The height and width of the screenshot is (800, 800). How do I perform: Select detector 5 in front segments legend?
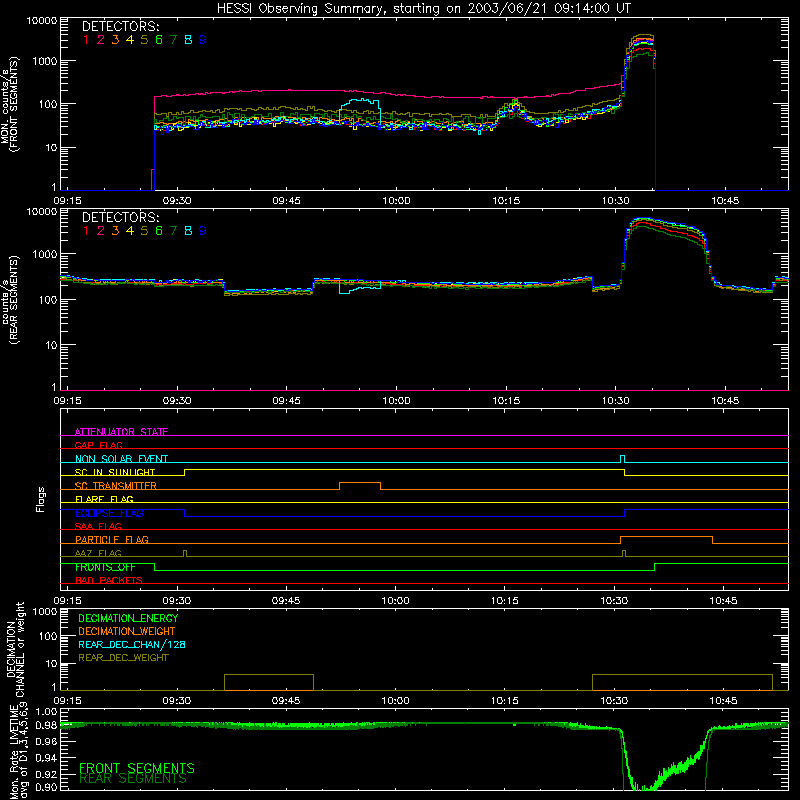[x=144, y=40]
